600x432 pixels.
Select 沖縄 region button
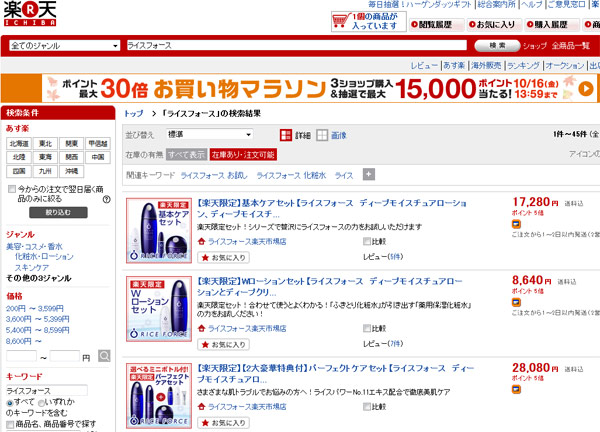pos(72,171)
